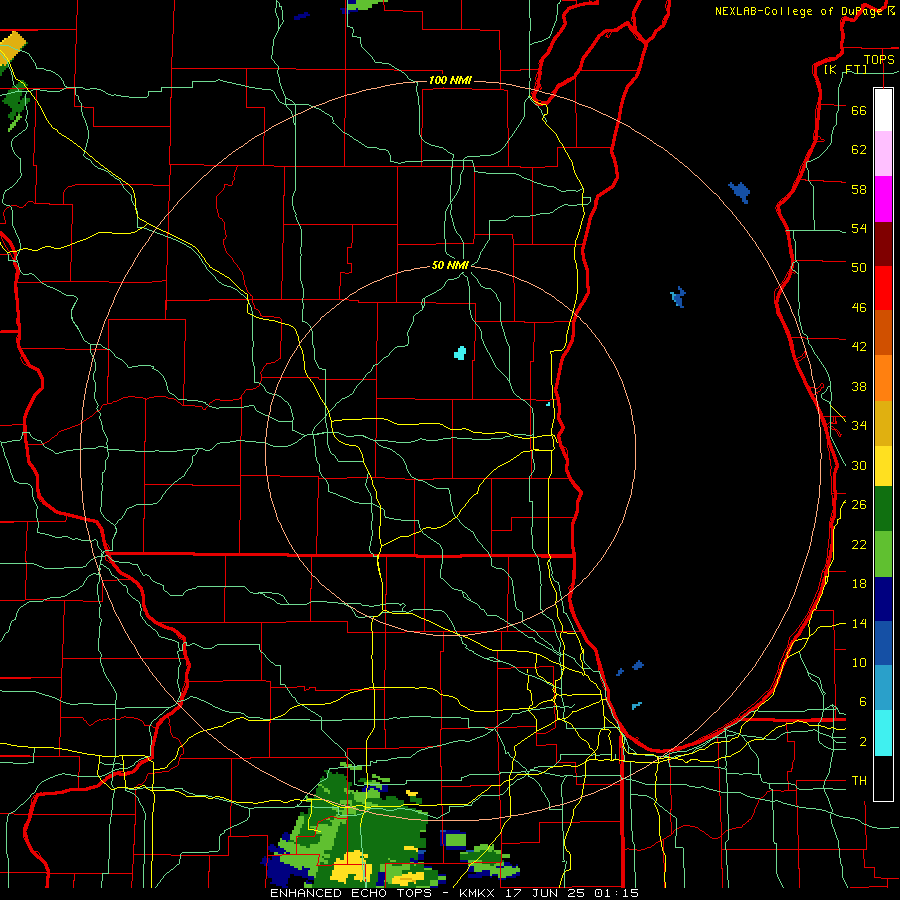
Task: Click the black TH legend swatch
Action: 883,778
